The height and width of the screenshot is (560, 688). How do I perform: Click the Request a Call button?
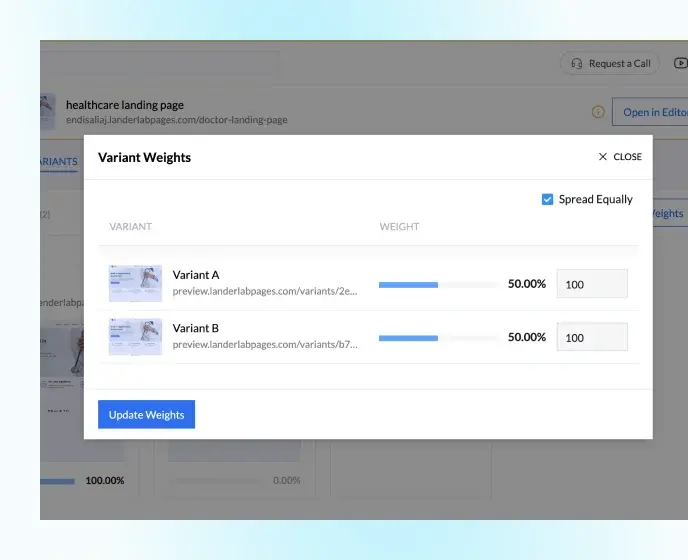pyautogui.click(x=610, y=63)
